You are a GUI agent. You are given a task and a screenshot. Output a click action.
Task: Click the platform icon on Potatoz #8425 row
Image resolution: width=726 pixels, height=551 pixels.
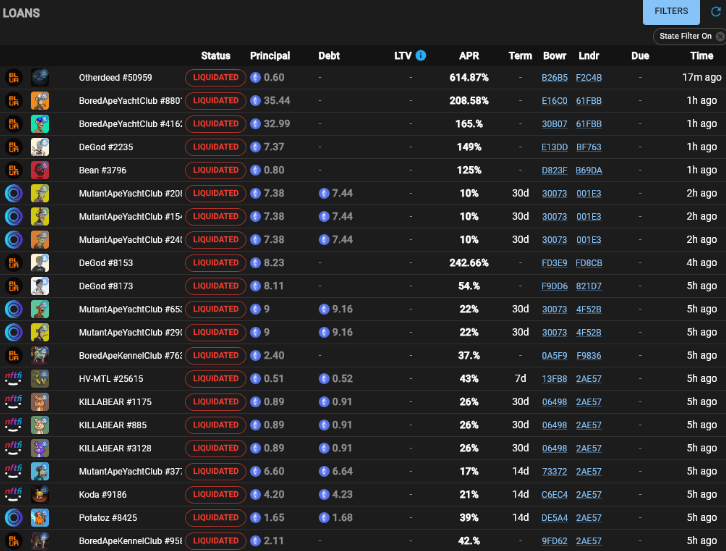14,518
